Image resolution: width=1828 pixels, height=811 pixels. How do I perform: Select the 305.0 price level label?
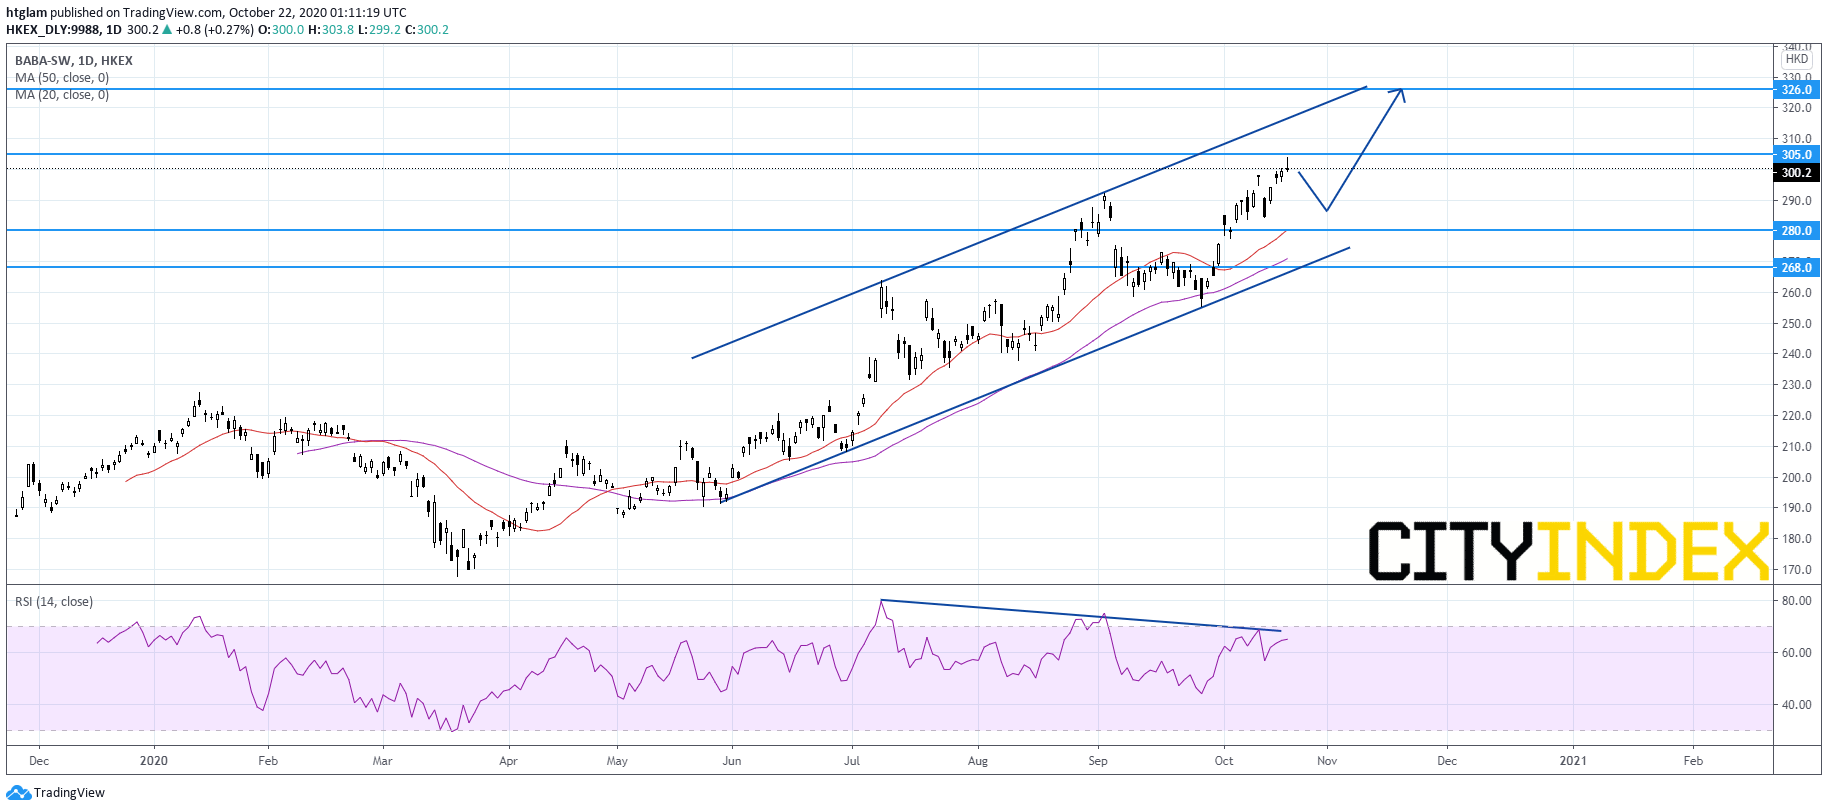point(1797,155)
